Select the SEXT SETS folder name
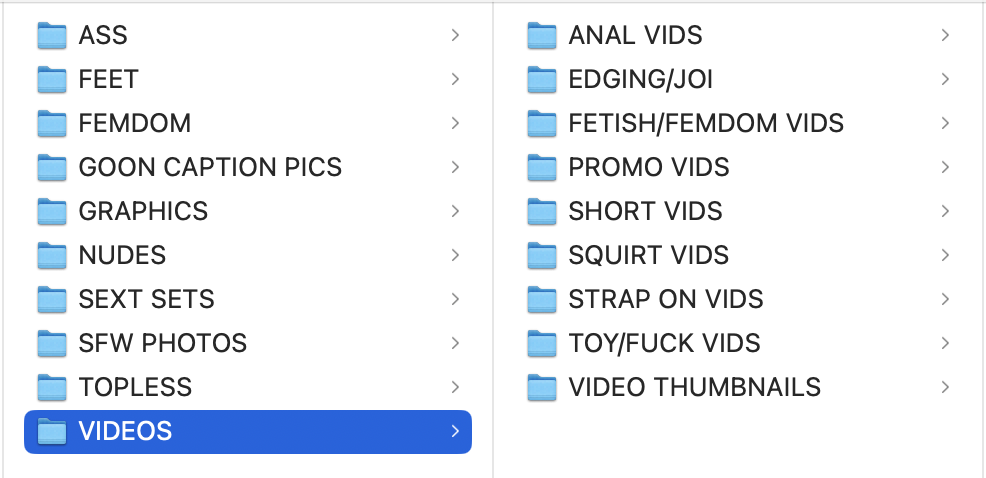 (146, 299)
